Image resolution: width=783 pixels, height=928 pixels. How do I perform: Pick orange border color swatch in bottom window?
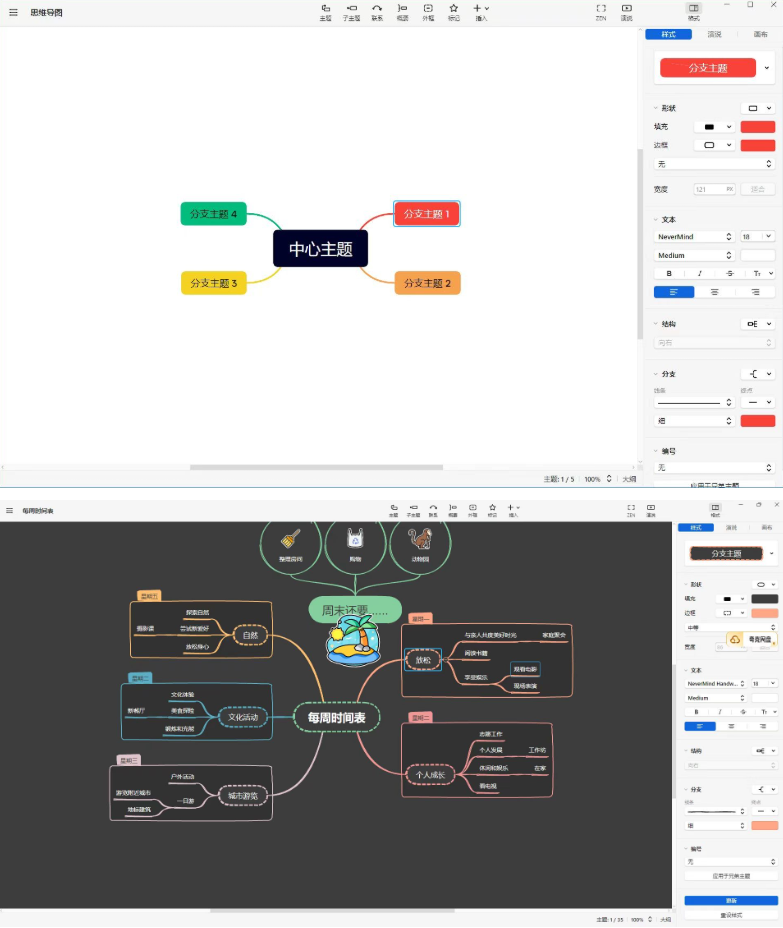765,613
